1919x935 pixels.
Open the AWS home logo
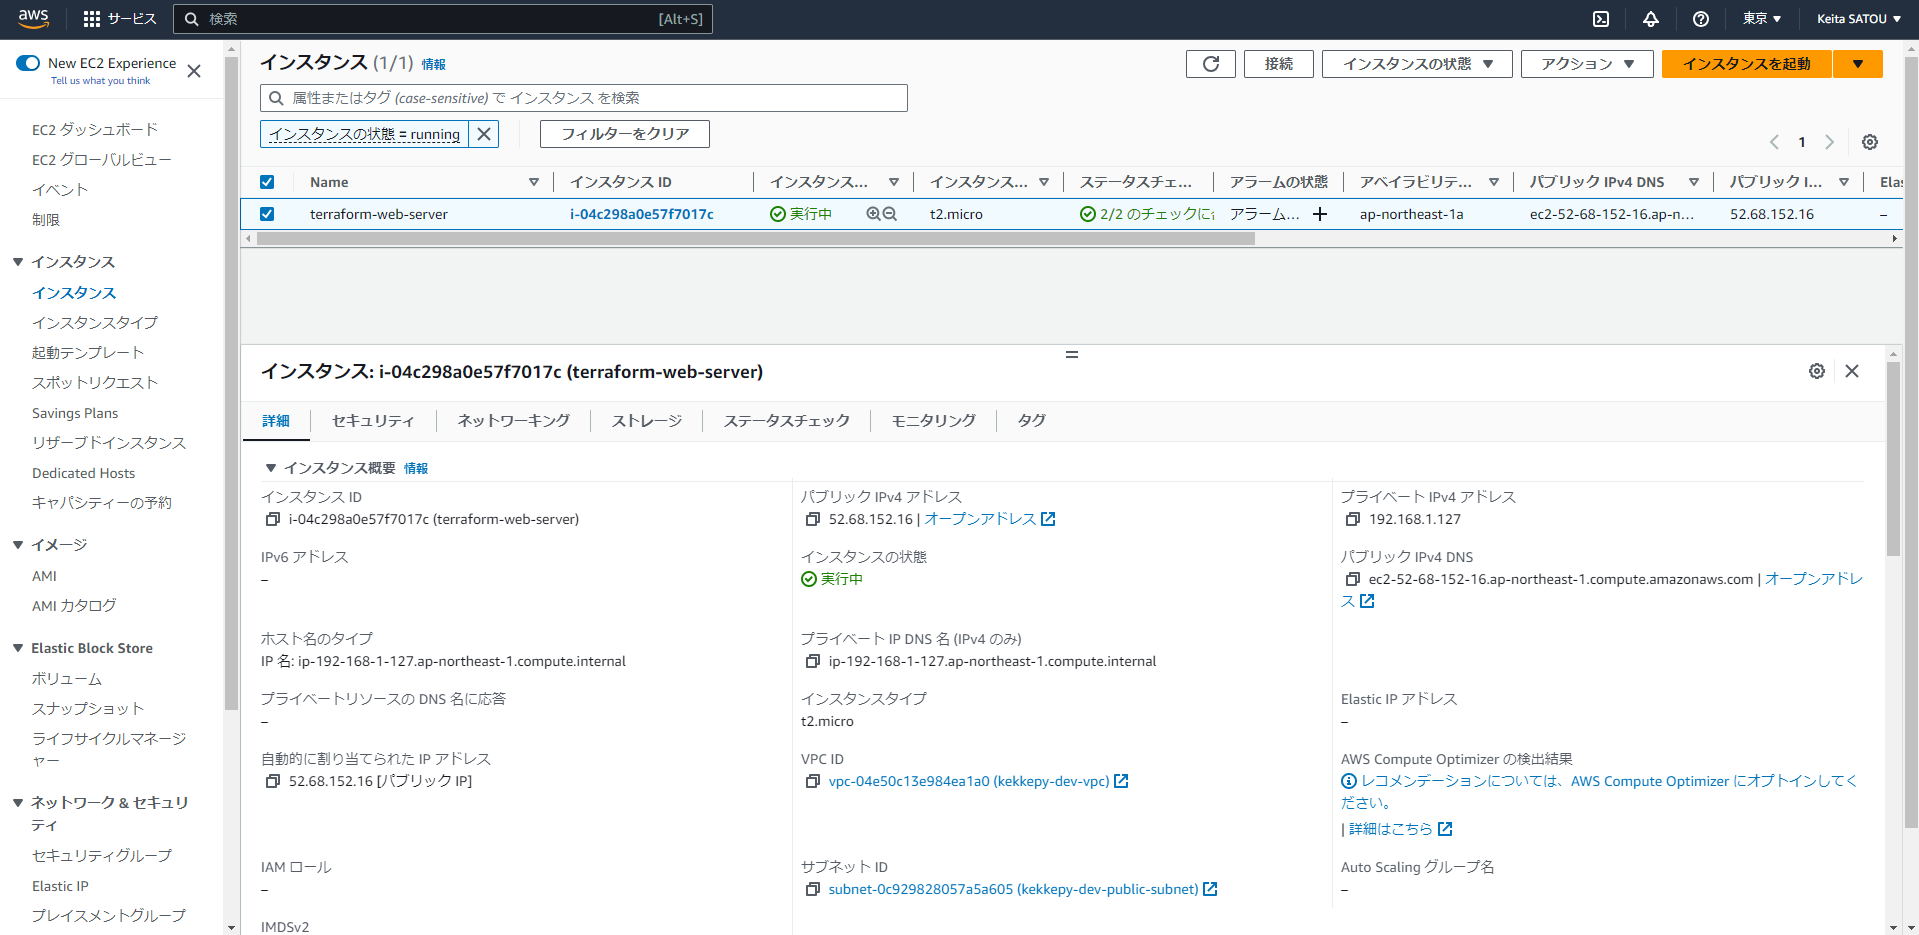click(33, 18)
